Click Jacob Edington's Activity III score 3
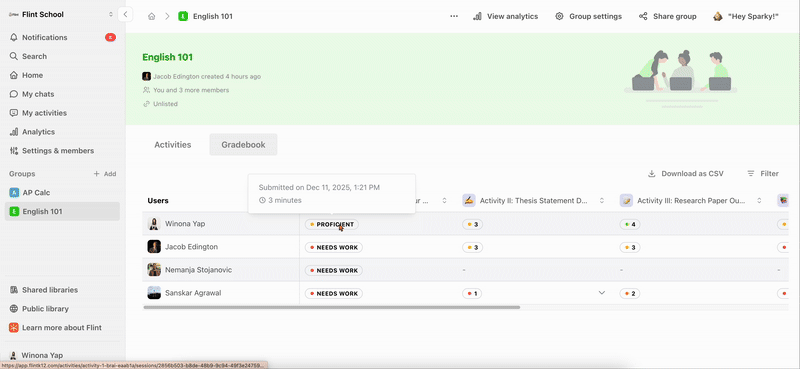 pos(630,248)
